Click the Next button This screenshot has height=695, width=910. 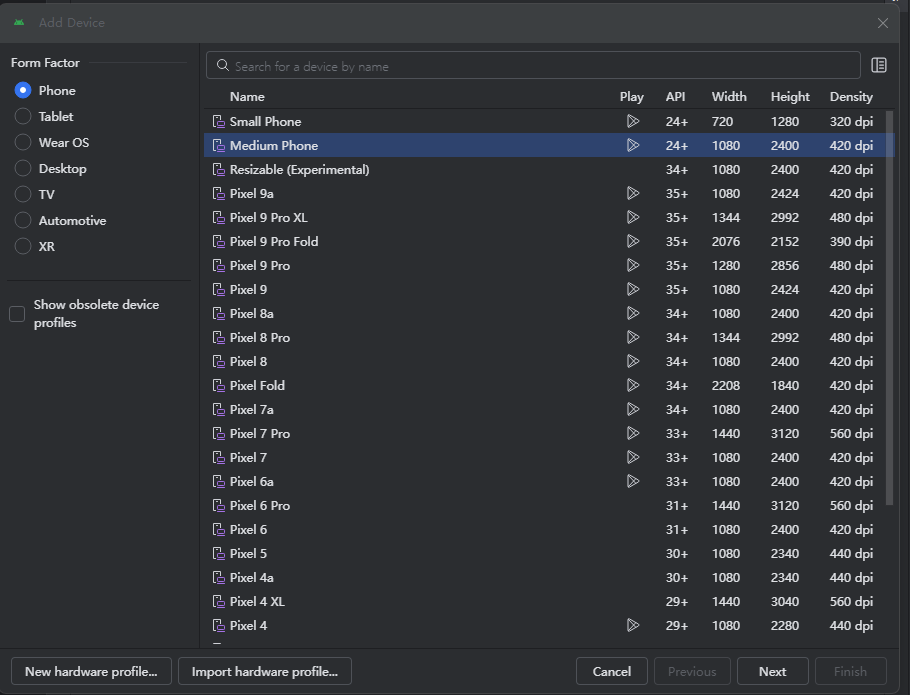coord(772,671)
